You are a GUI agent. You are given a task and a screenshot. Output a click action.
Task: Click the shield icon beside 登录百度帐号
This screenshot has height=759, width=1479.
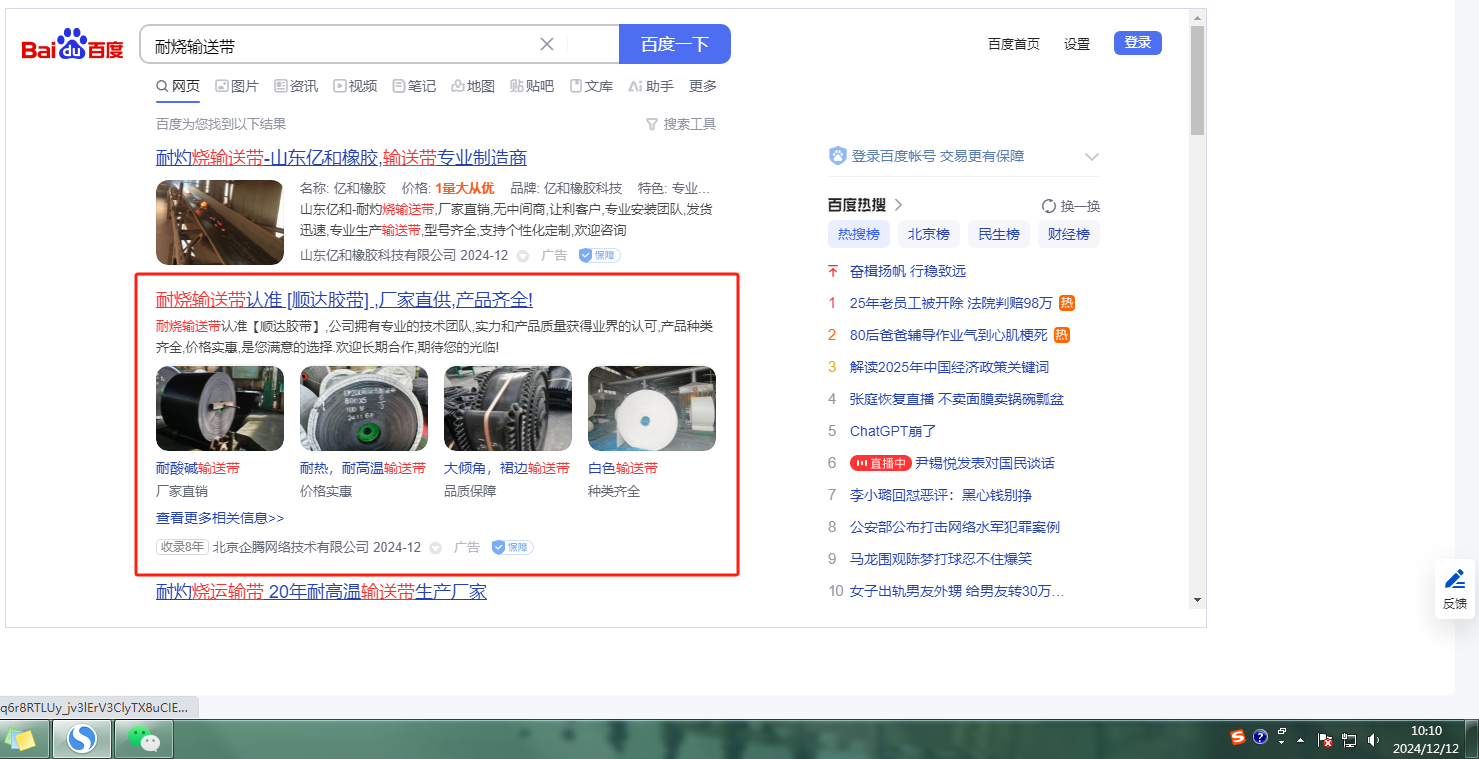tap(838, 156)
